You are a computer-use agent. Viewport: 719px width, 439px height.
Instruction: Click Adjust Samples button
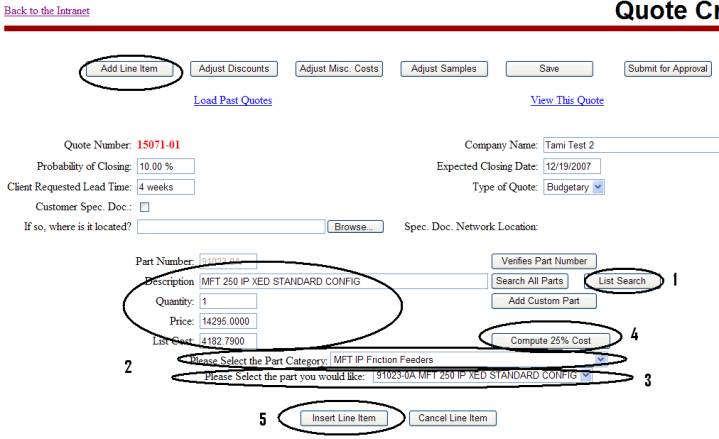point(442,69)
